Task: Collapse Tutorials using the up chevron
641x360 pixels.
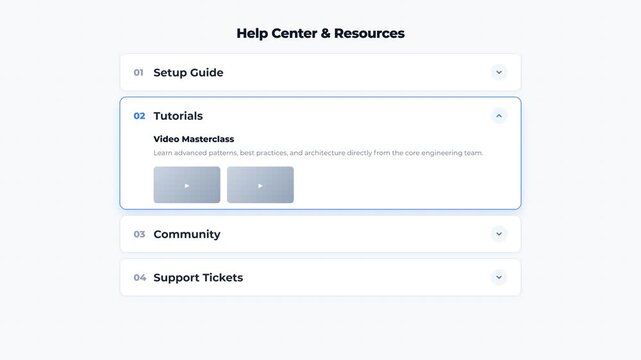Action: pos(499,116)
